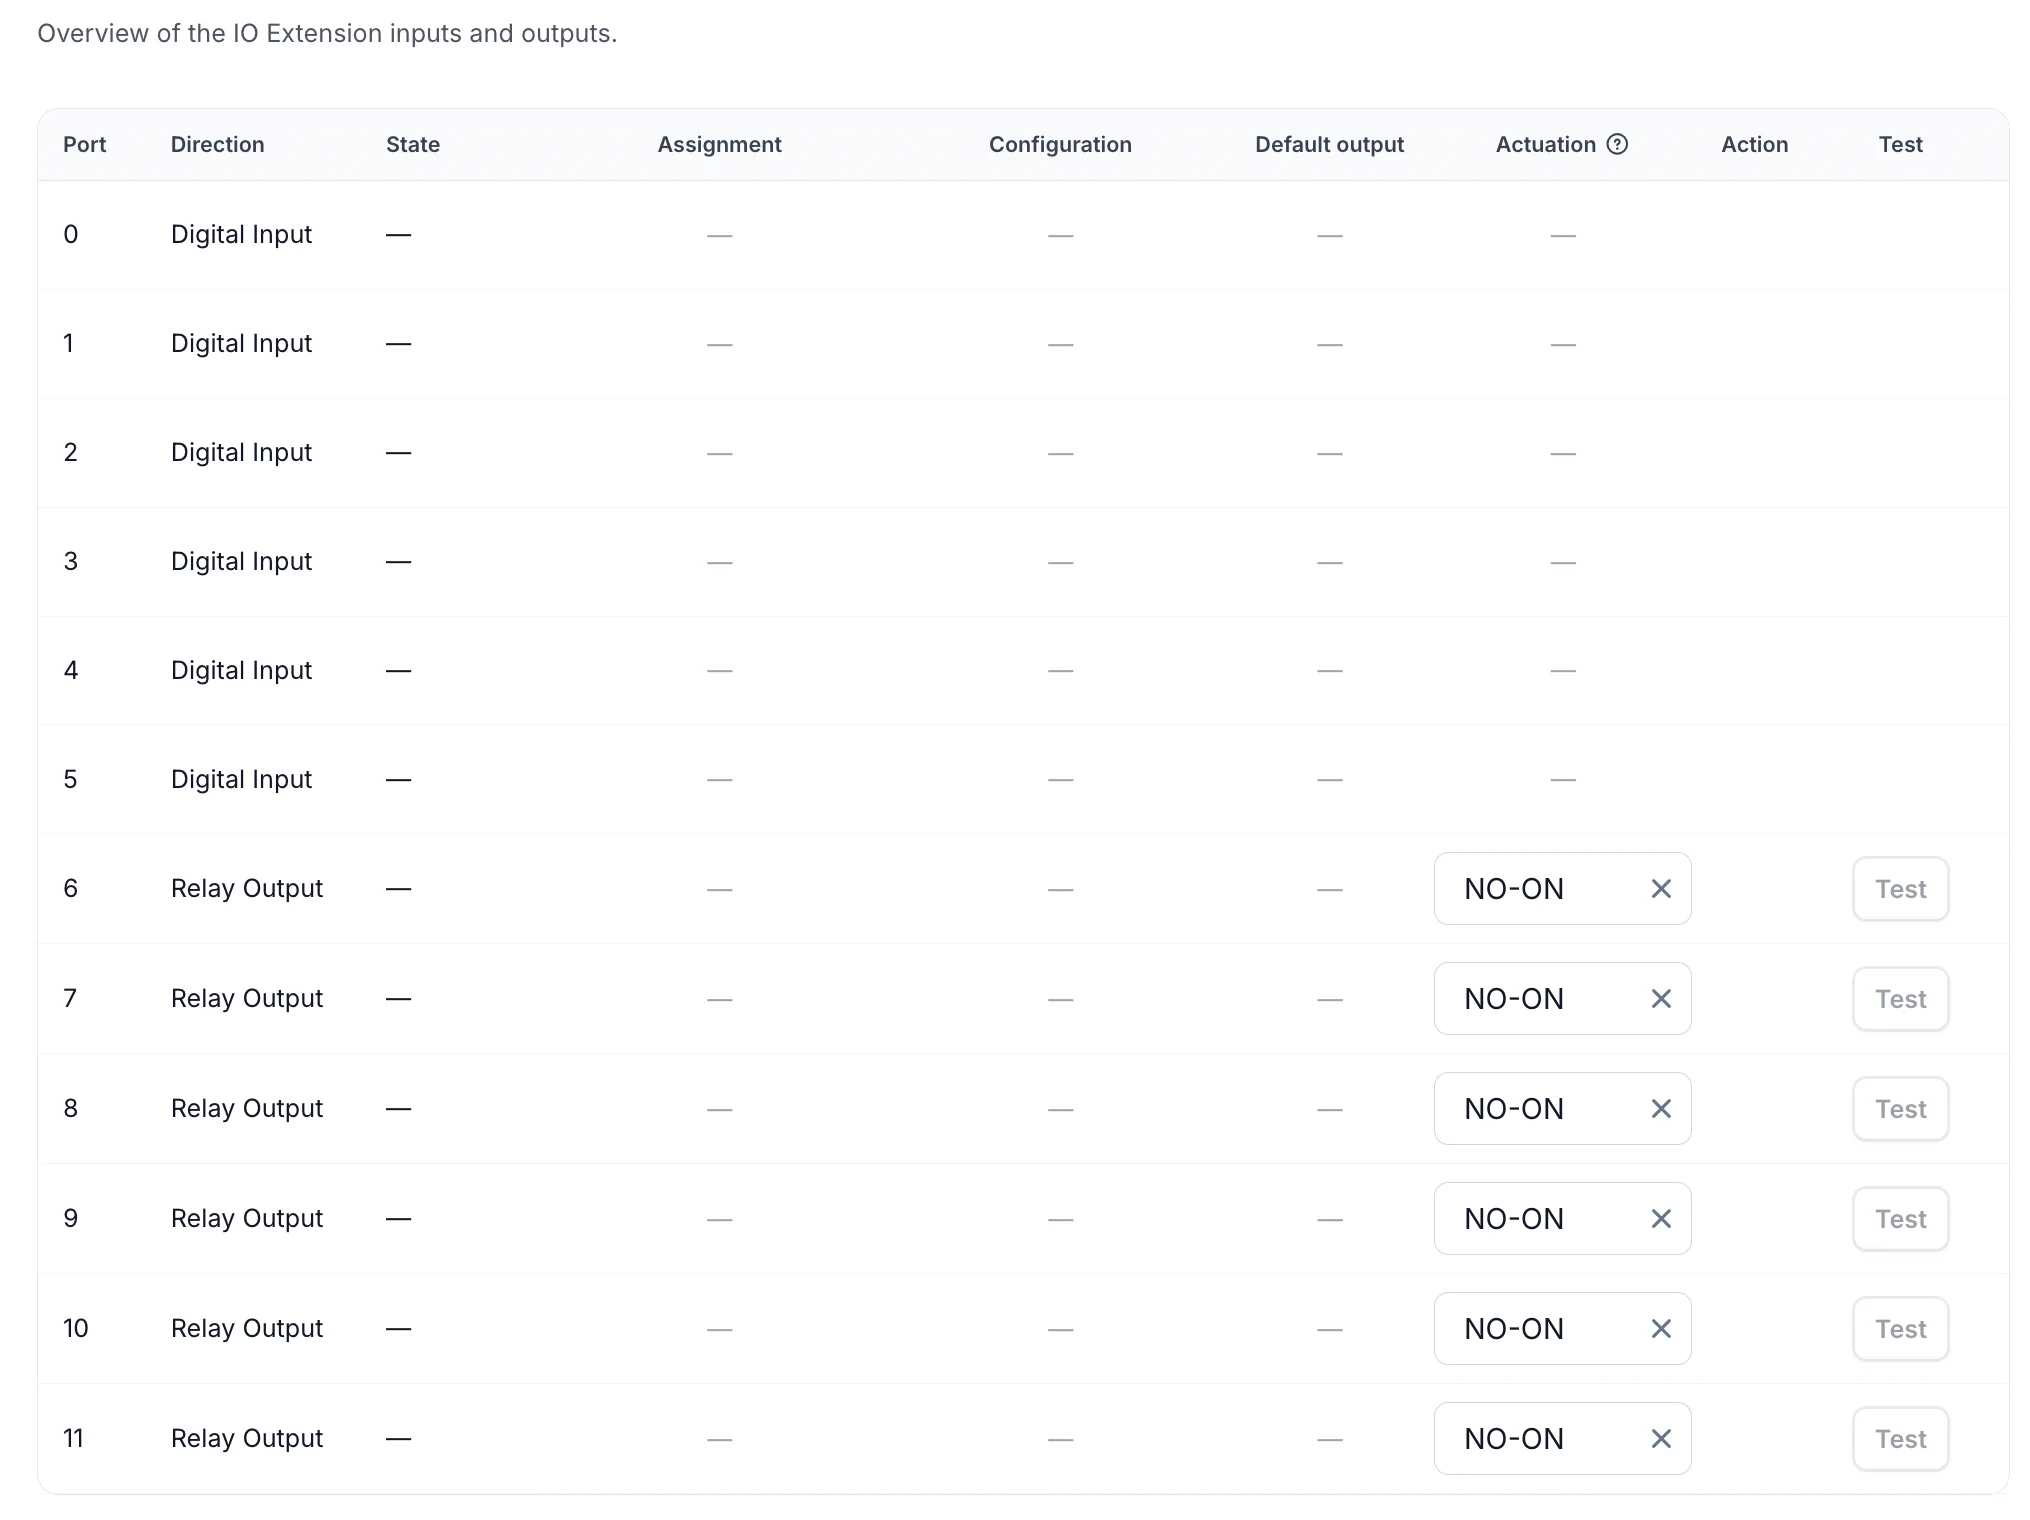Image resolution: width=2030 pixels, height=1520 pixels.
Task: Select the Digital Input label for port 1
Action: [241, 343]
